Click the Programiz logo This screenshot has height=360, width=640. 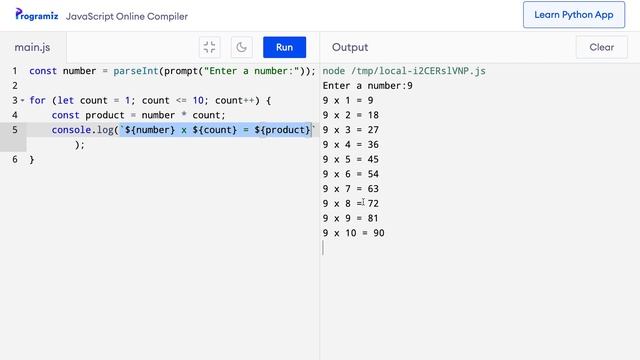37,16
